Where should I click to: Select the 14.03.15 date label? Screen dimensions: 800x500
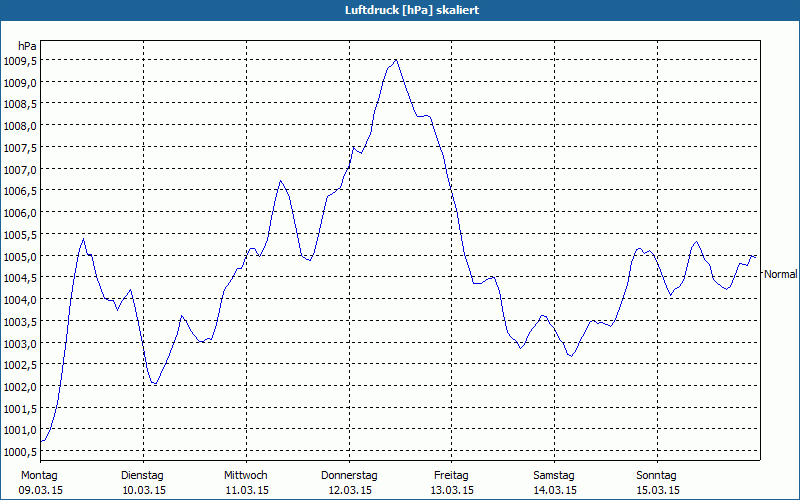point(555,490)
